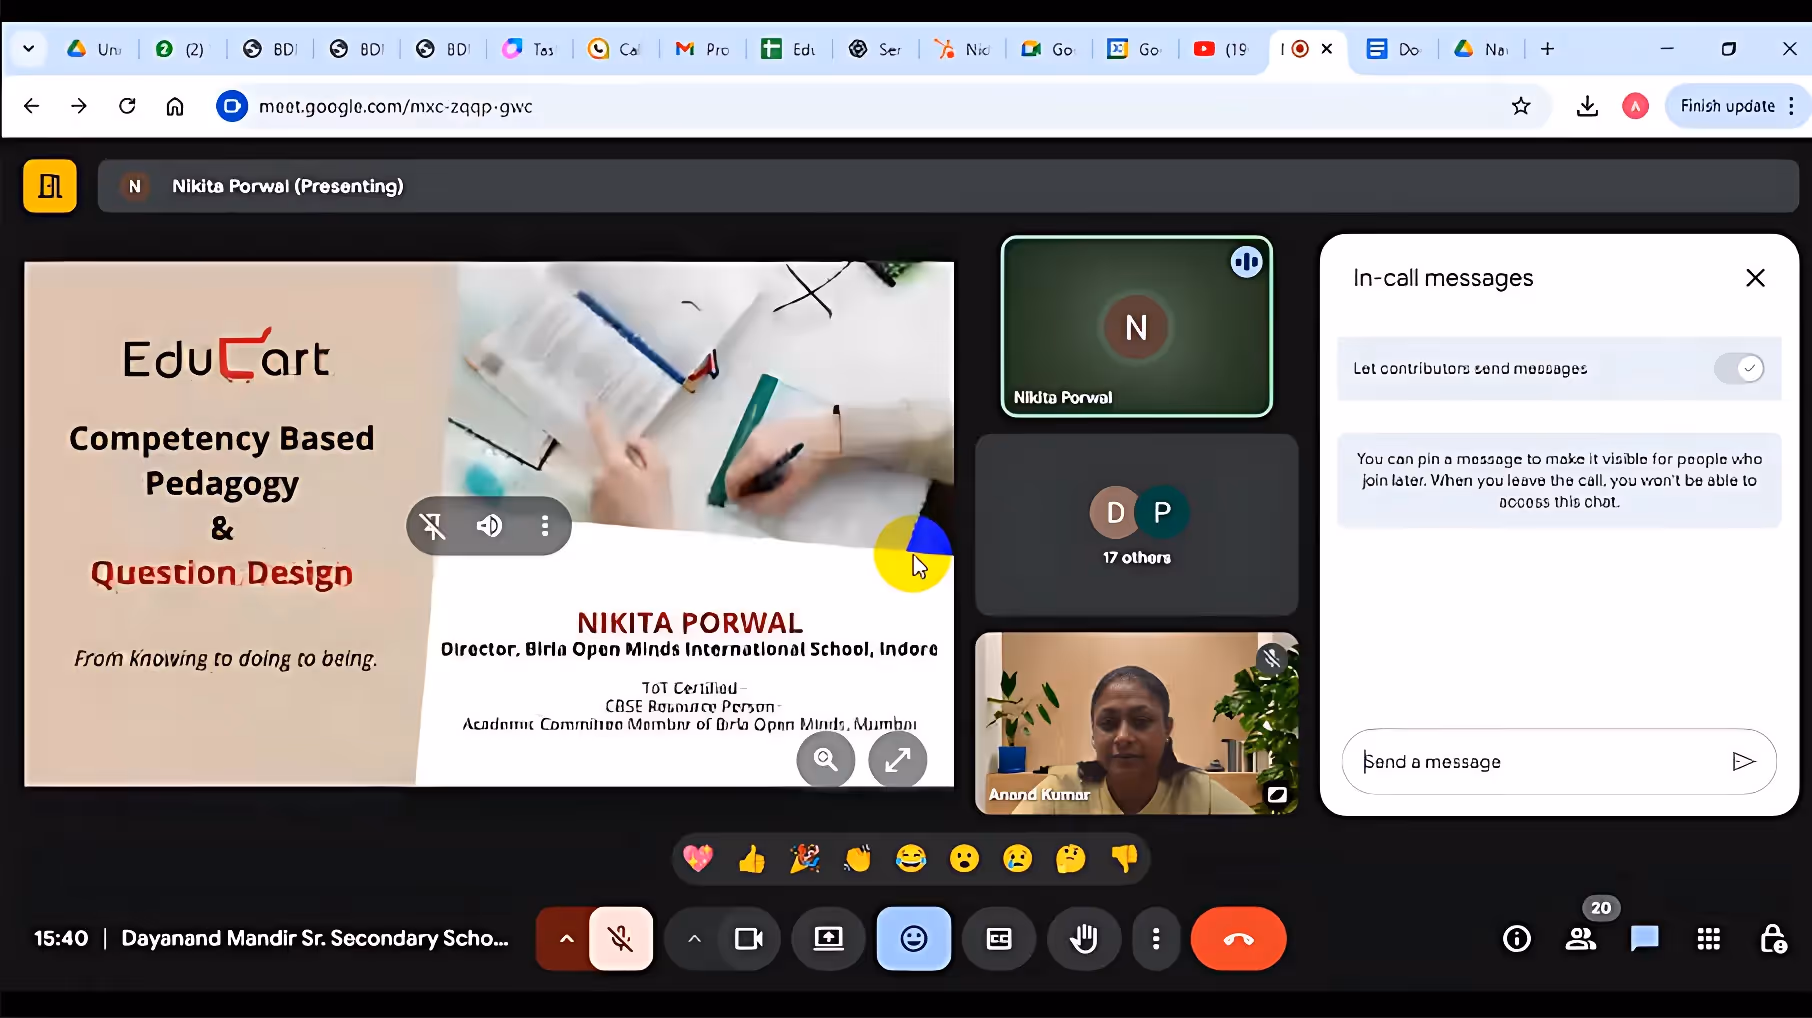Select Nikita Porwal video tile
This screenshot has height=1018, width=1812.
pyautogui.click(x=1137, y=327)
